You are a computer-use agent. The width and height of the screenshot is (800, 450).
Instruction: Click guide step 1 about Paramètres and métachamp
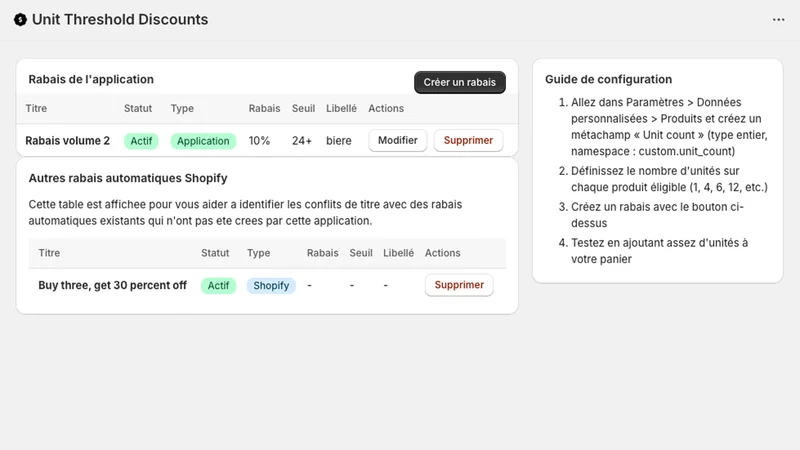[669, 127]
